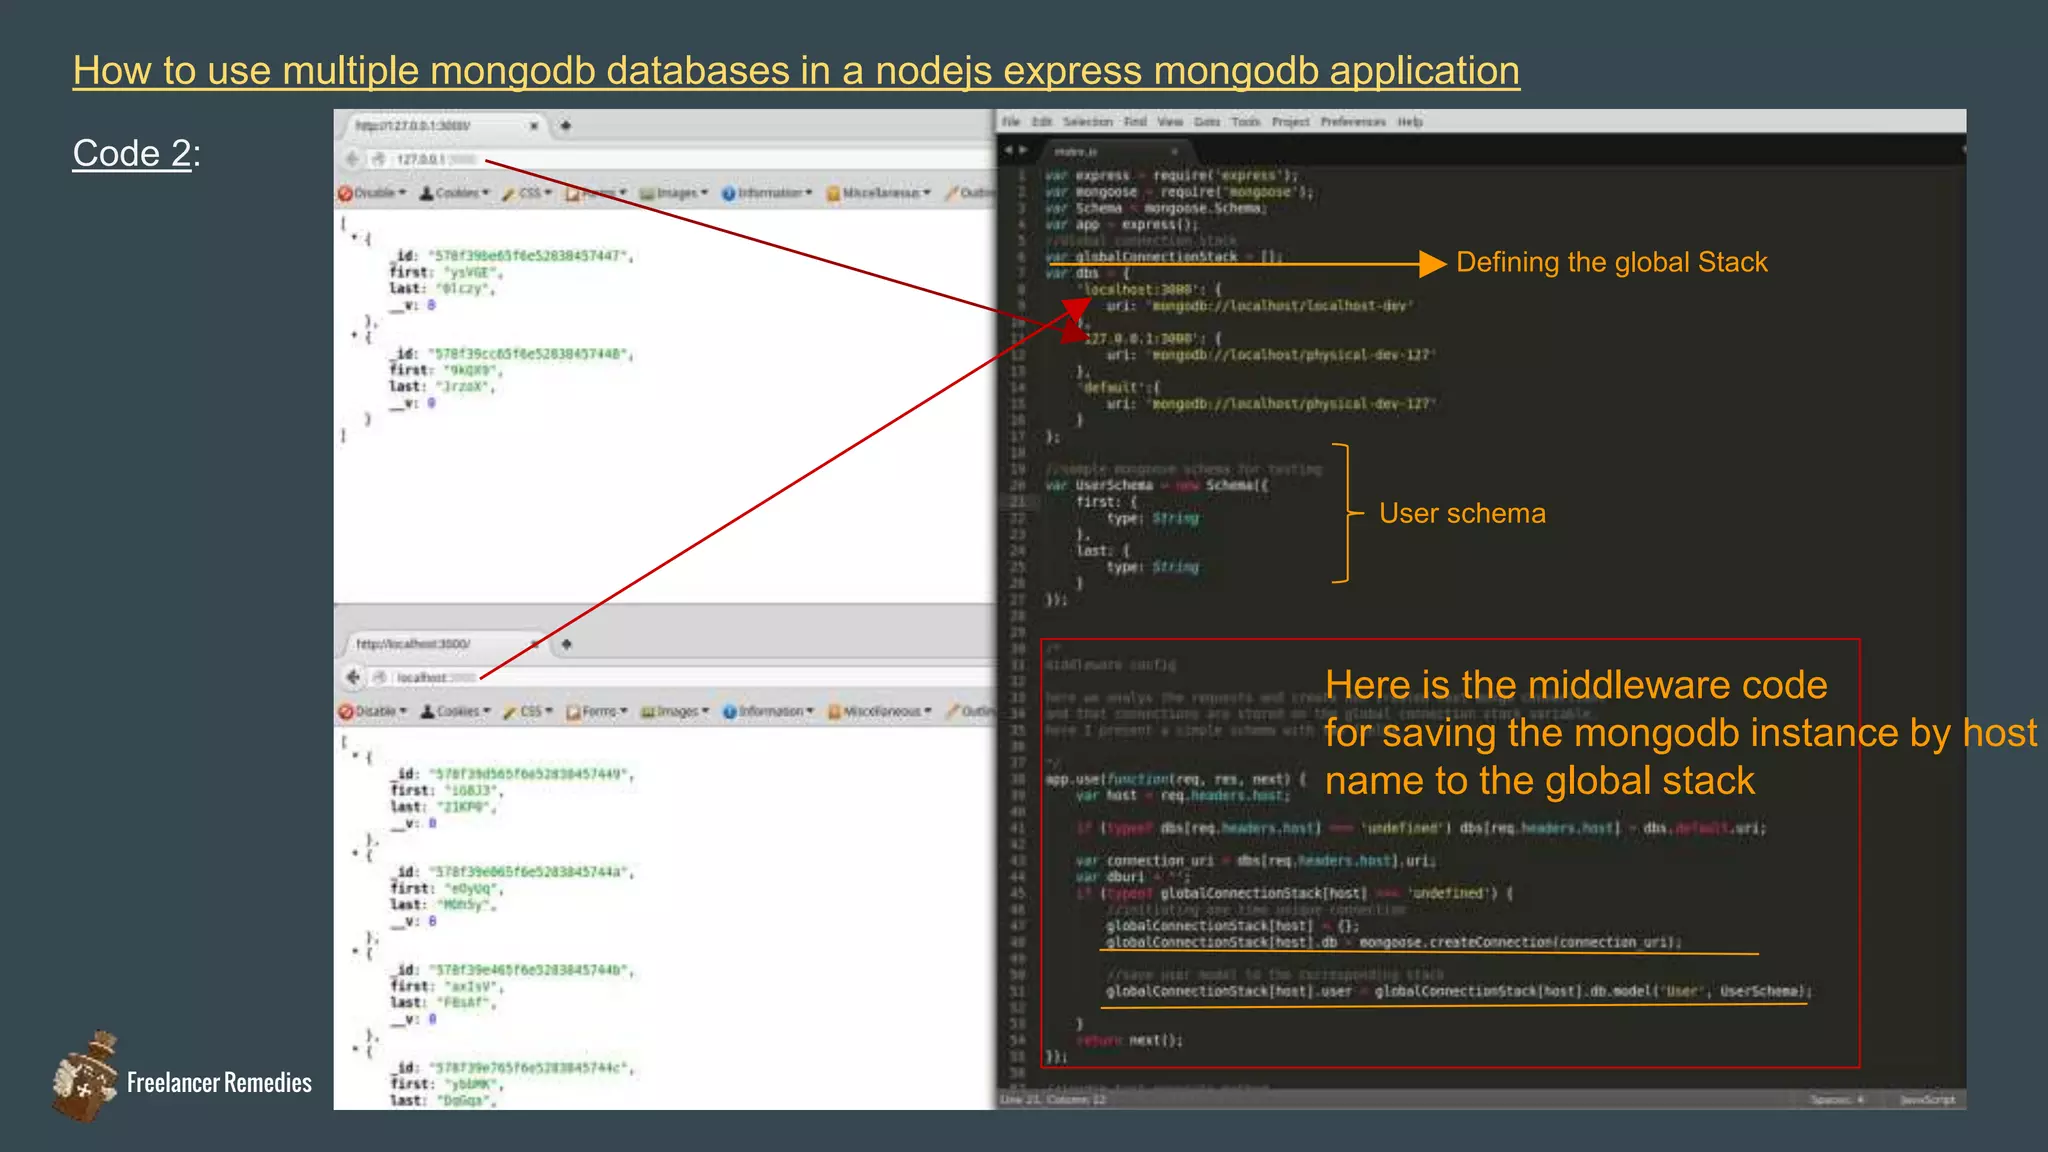
Task: Open the Disable dropdown in the localhost browser toolbar
Action: [x=374, y=711]
